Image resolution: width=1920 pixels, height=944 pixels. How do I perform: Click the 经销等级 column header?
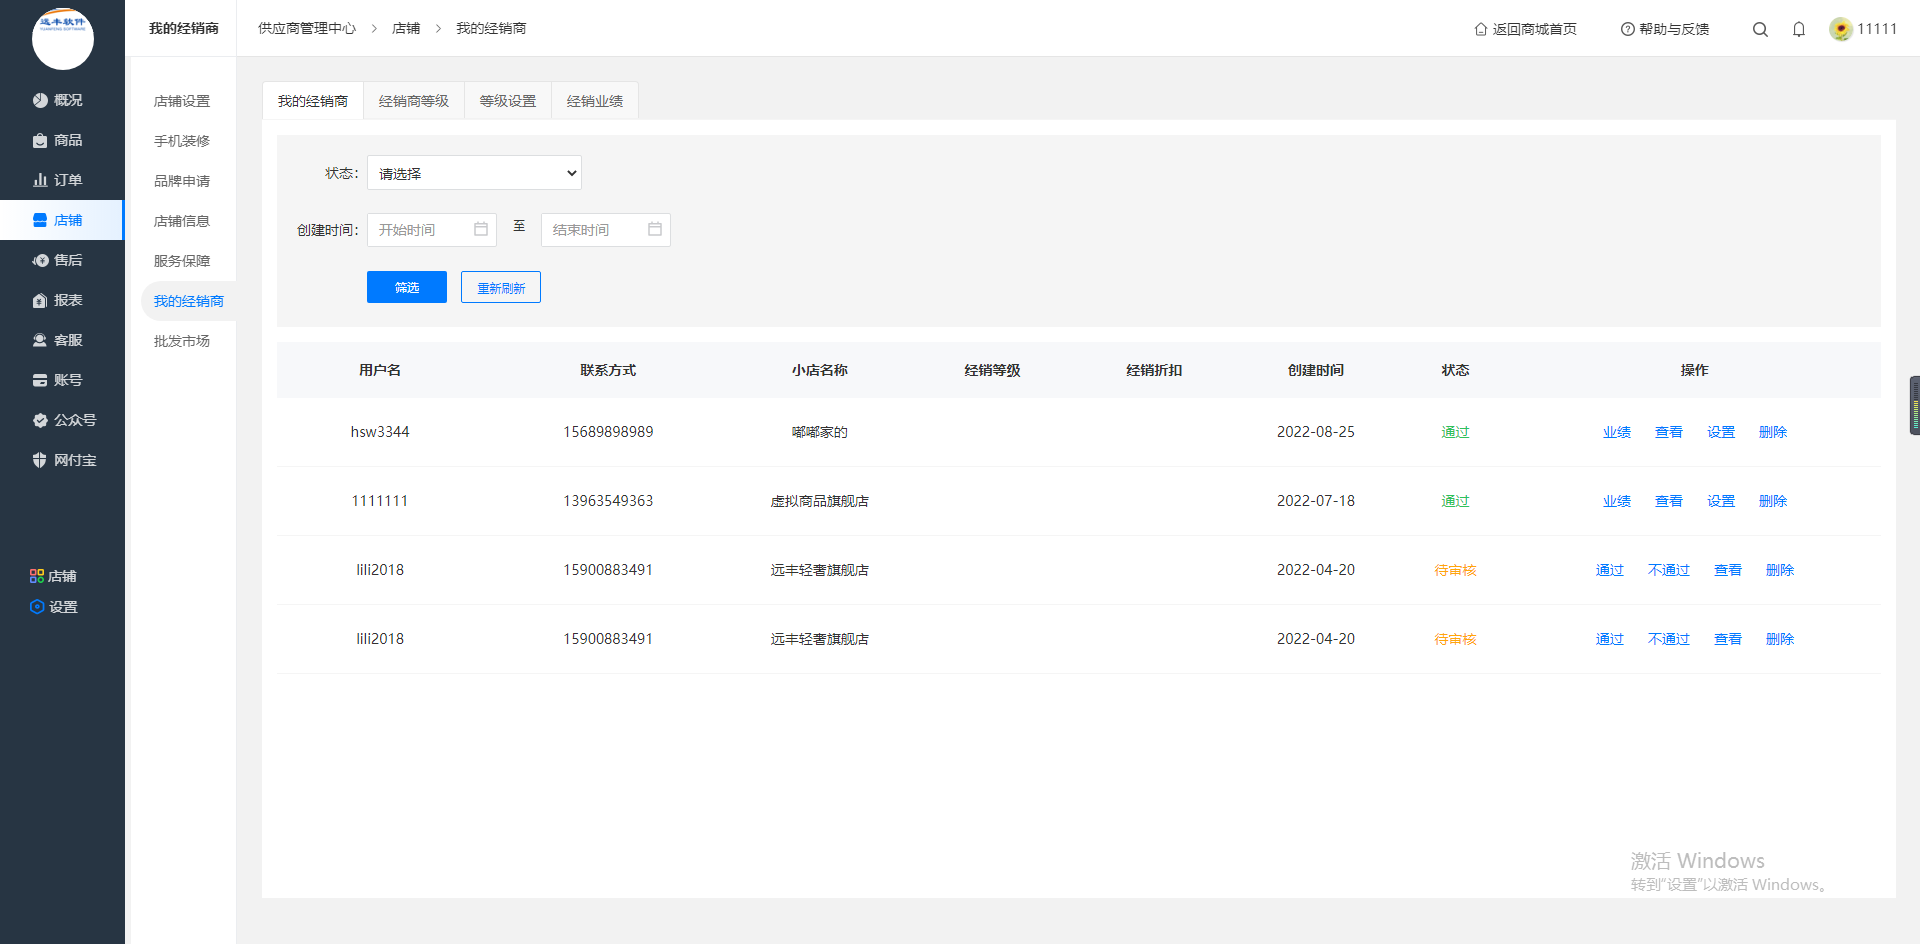click(992, 370)
